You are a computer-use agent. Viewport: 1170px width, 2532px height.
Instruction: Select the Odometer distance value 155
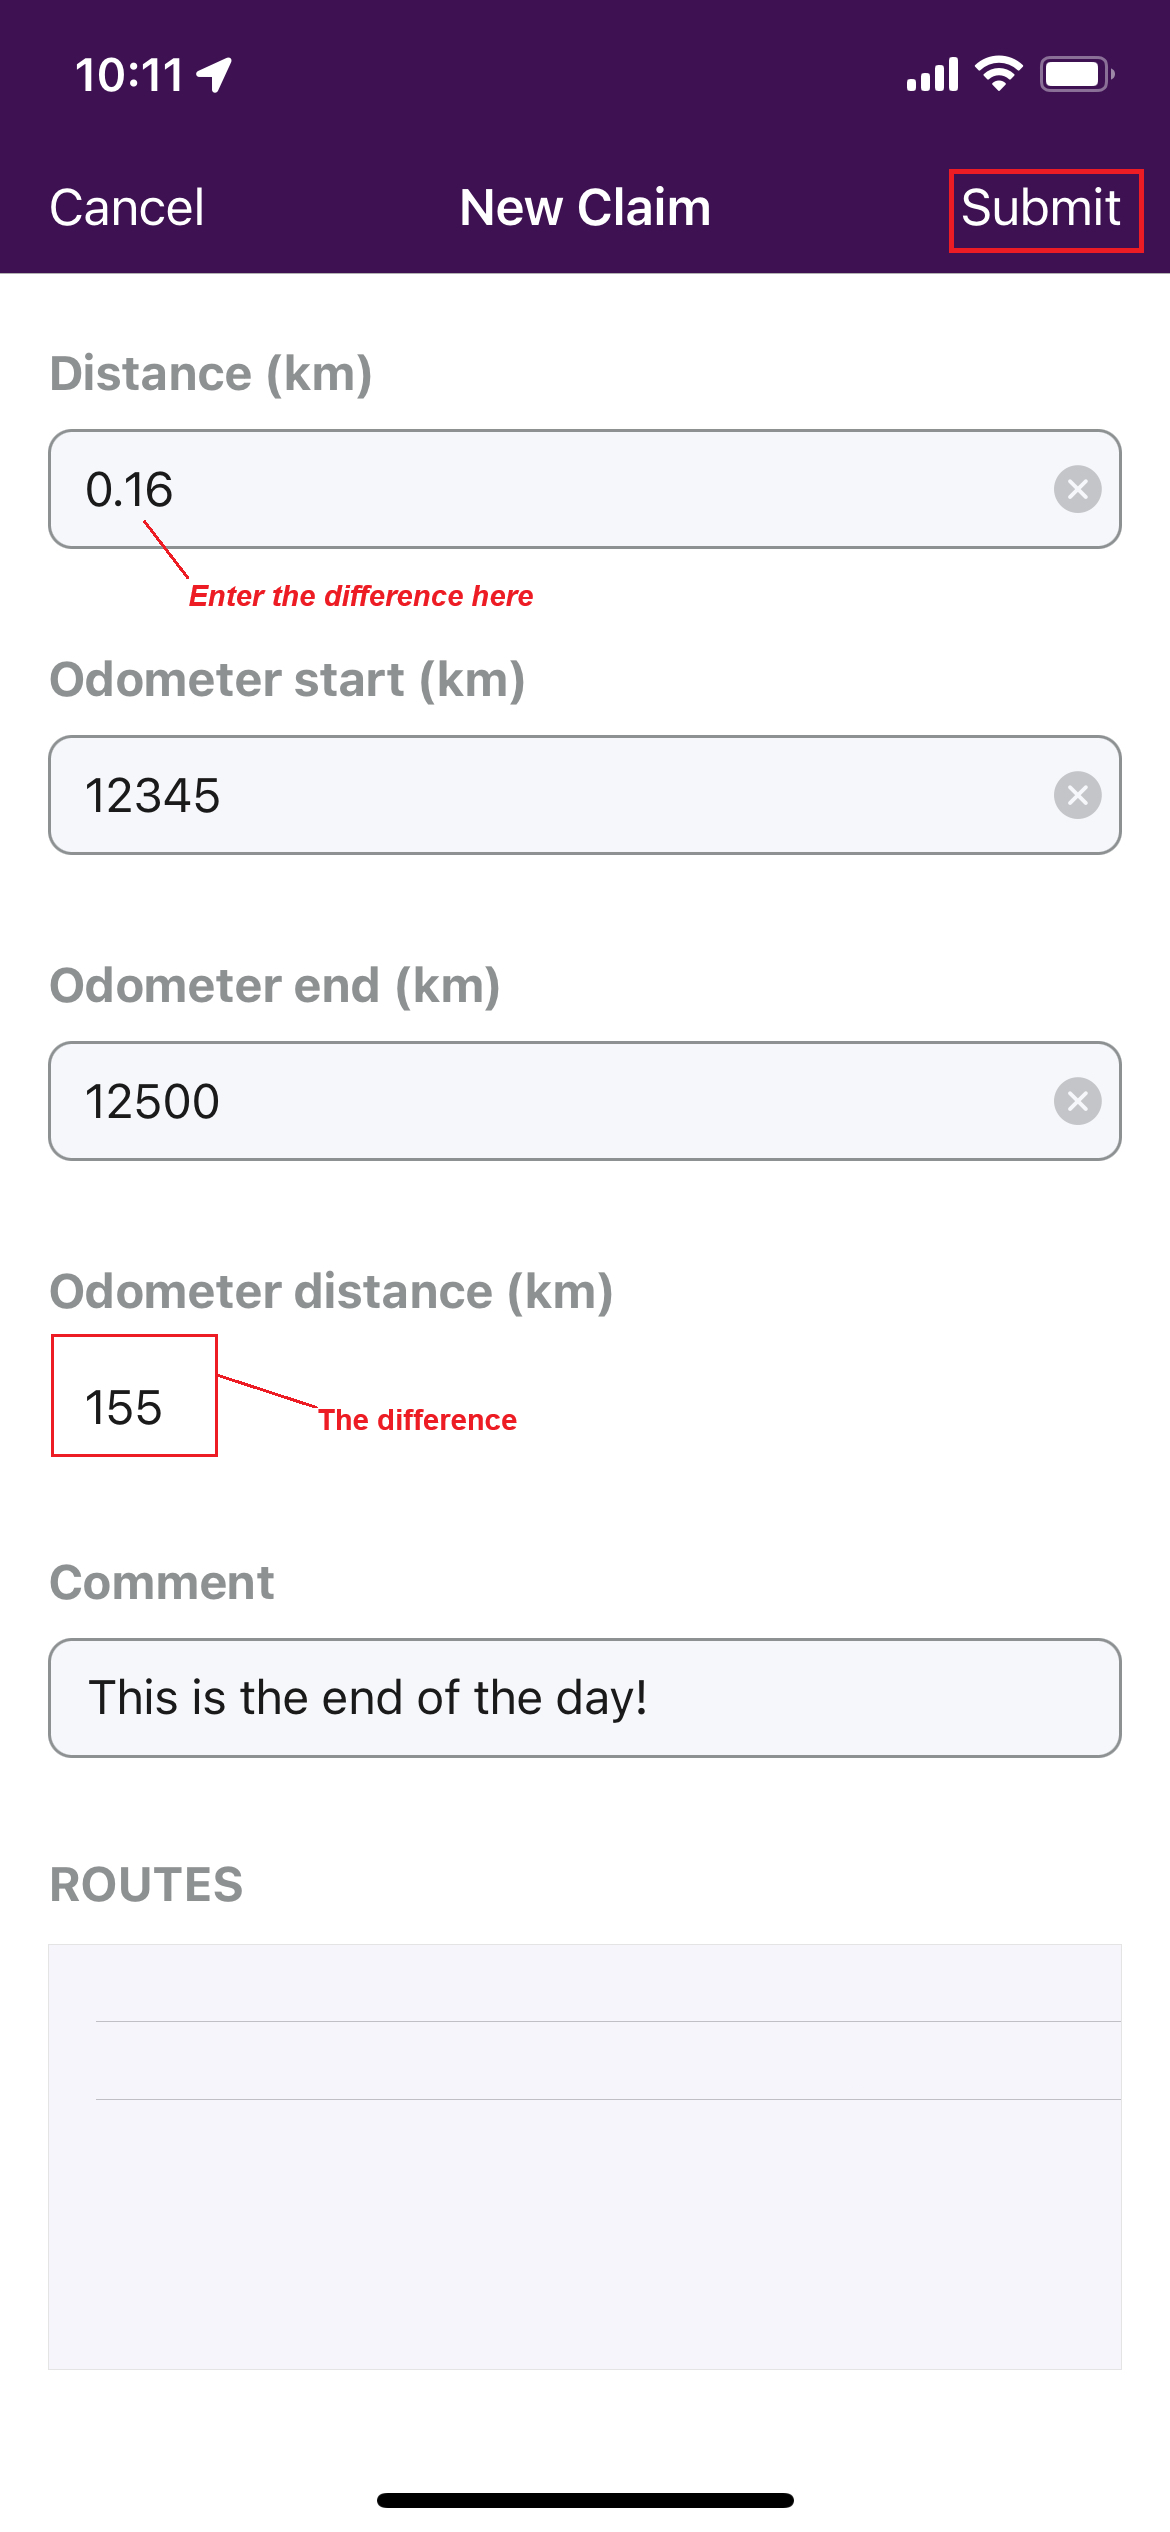point(124,1407)
